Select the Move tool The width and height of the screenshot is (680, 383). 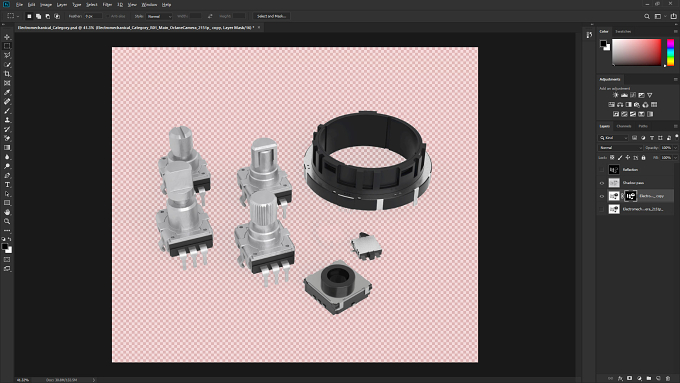point(7,37)
